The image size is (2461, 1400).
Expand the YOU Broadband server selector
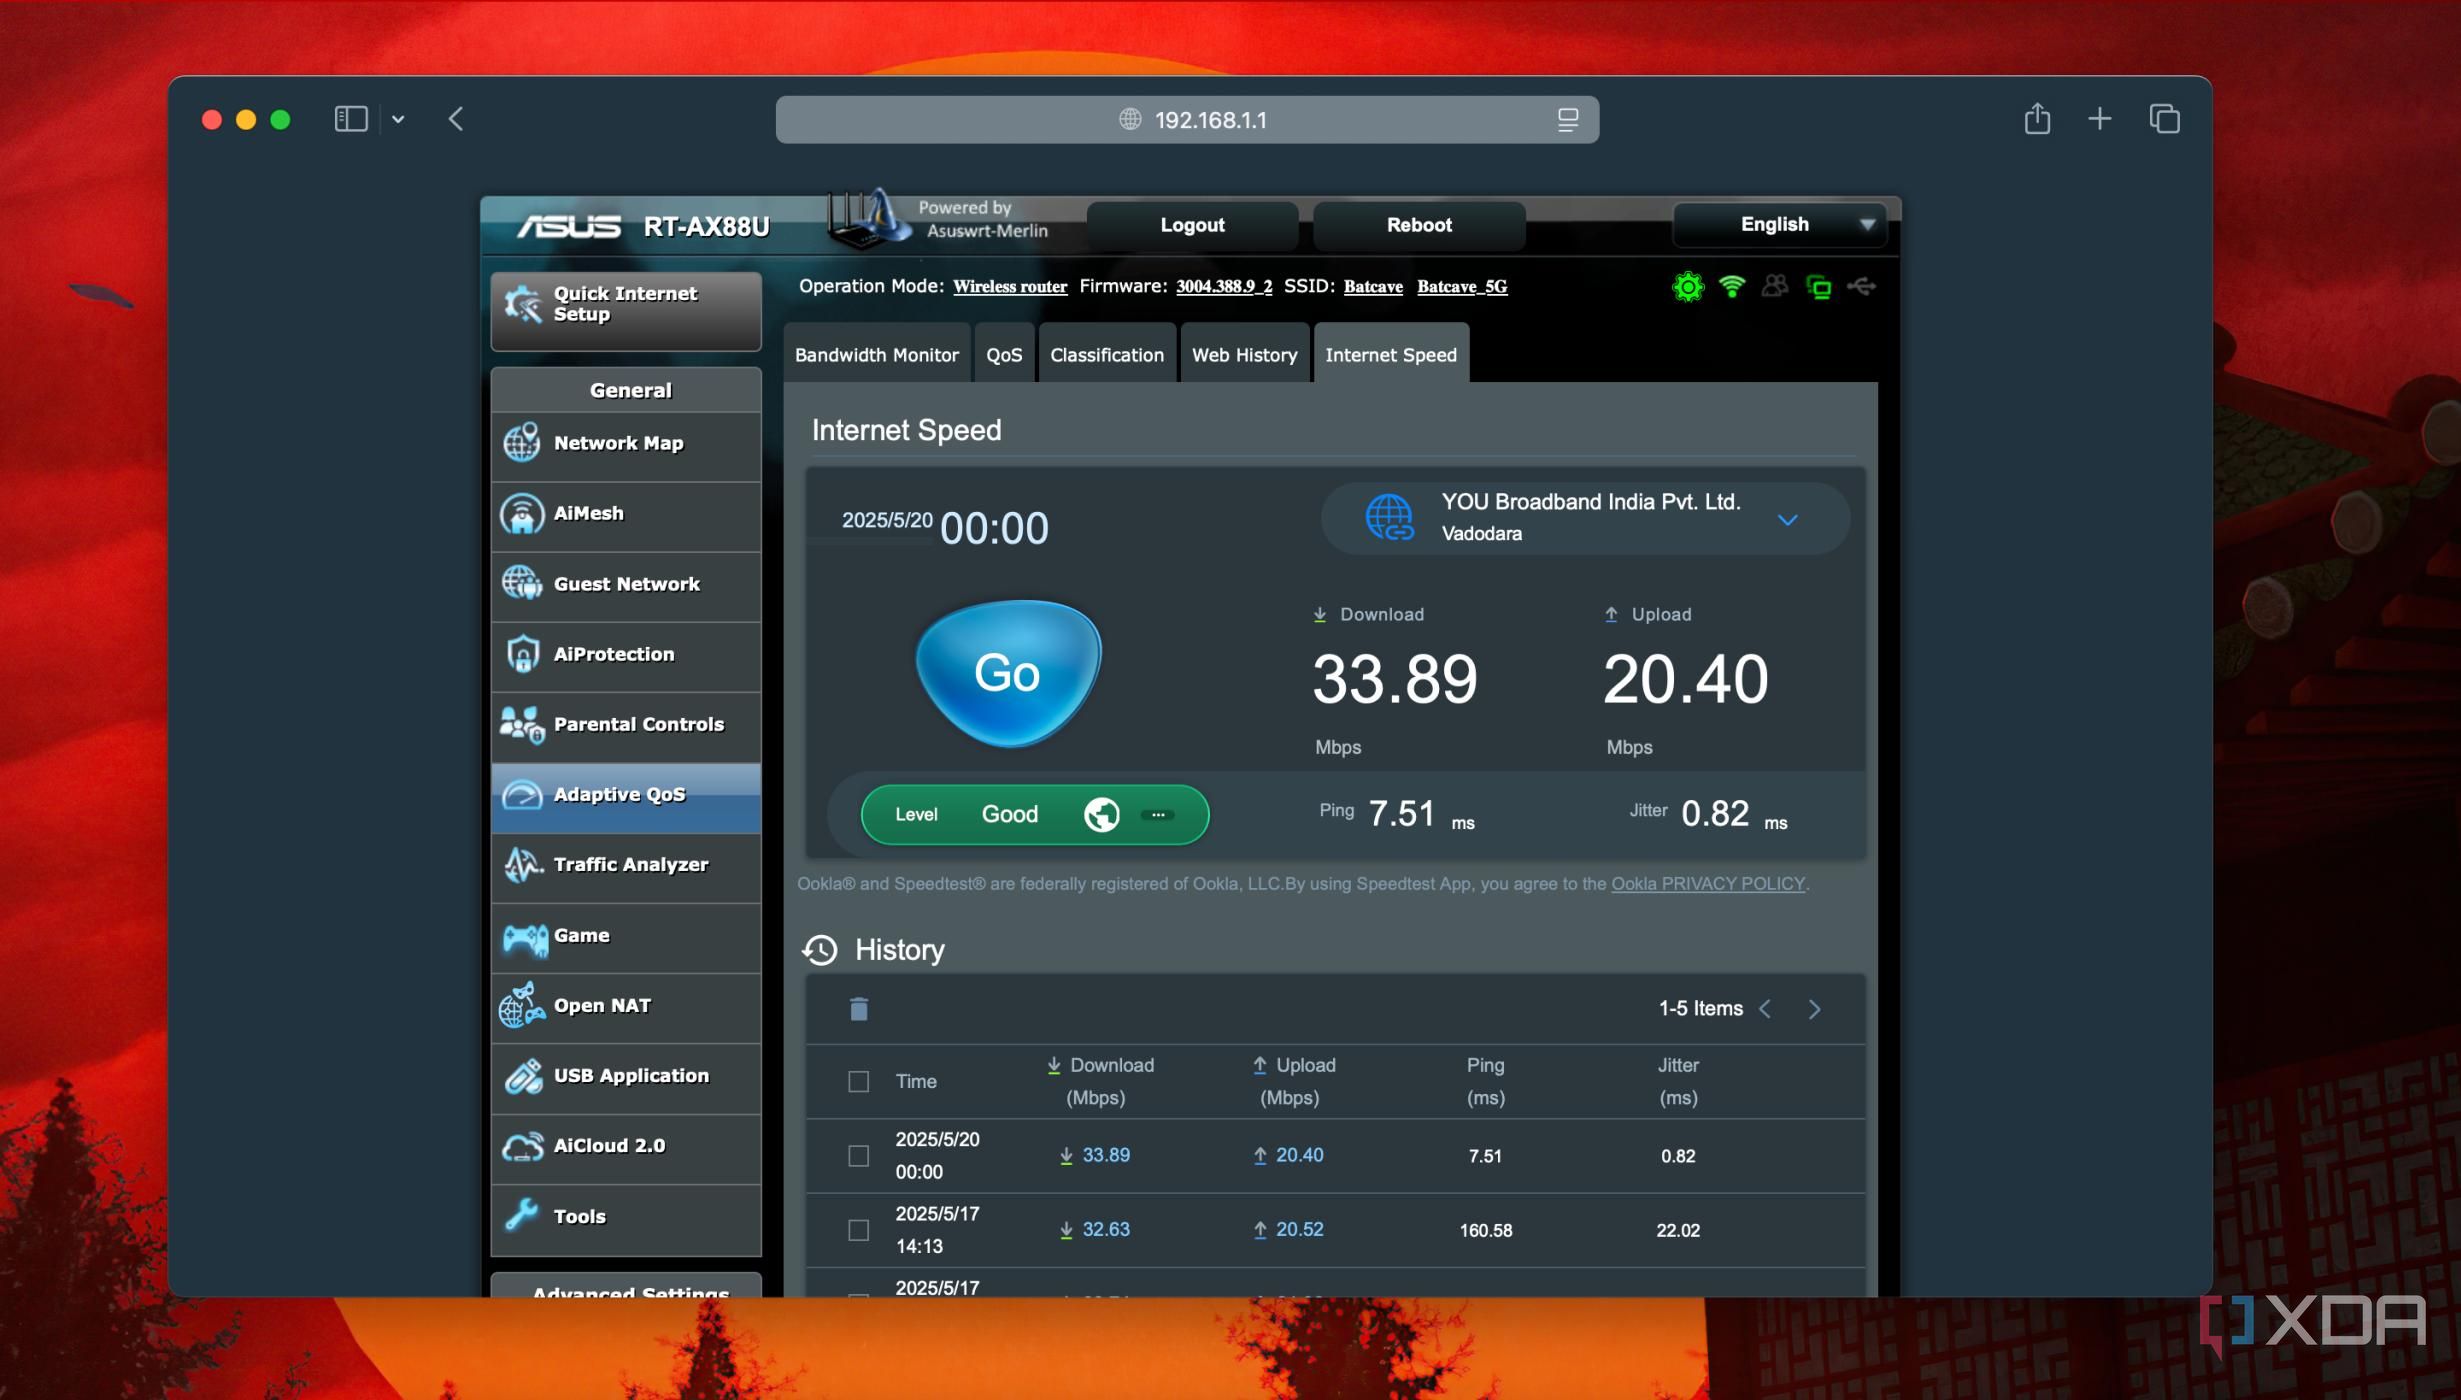[x=1787, y=519]
